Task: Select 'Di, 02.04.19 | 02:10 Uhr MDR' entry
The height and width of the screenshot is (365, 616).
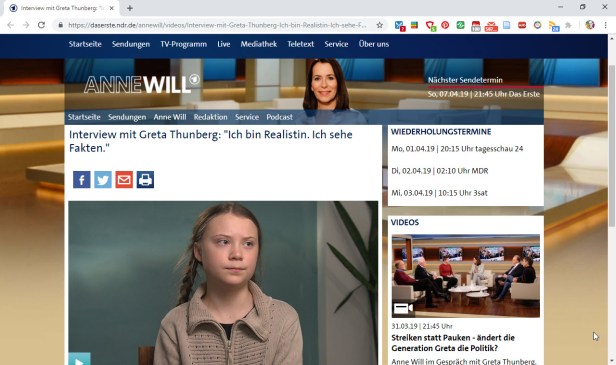Action: [440, 171]
